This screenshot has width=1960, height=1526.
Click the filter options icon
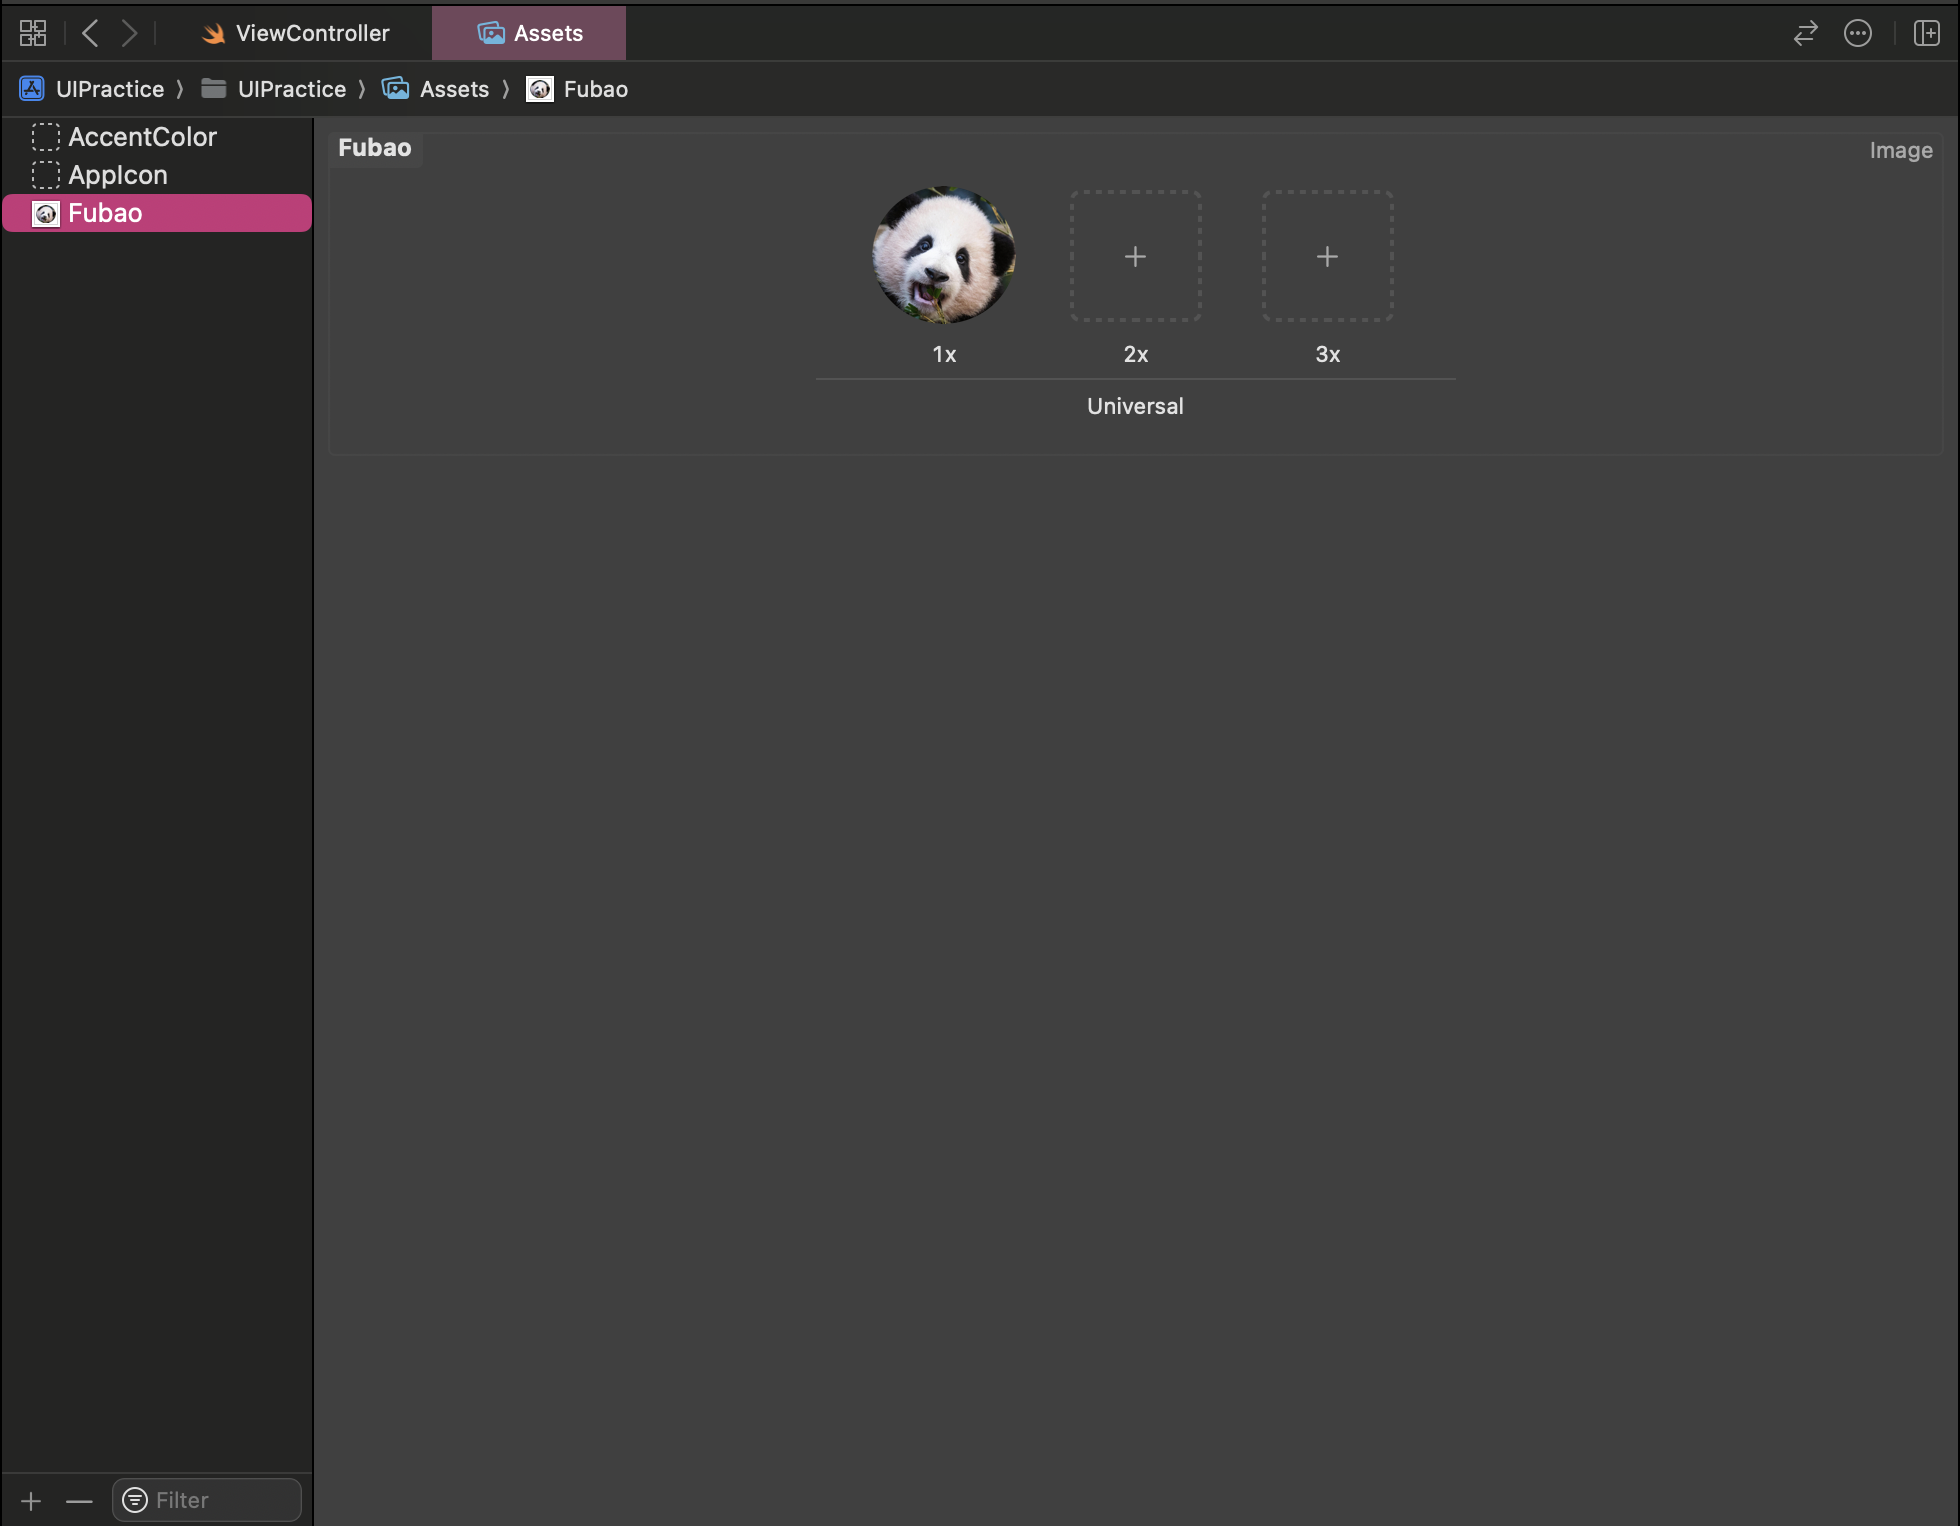click(x=135, y=1500)
